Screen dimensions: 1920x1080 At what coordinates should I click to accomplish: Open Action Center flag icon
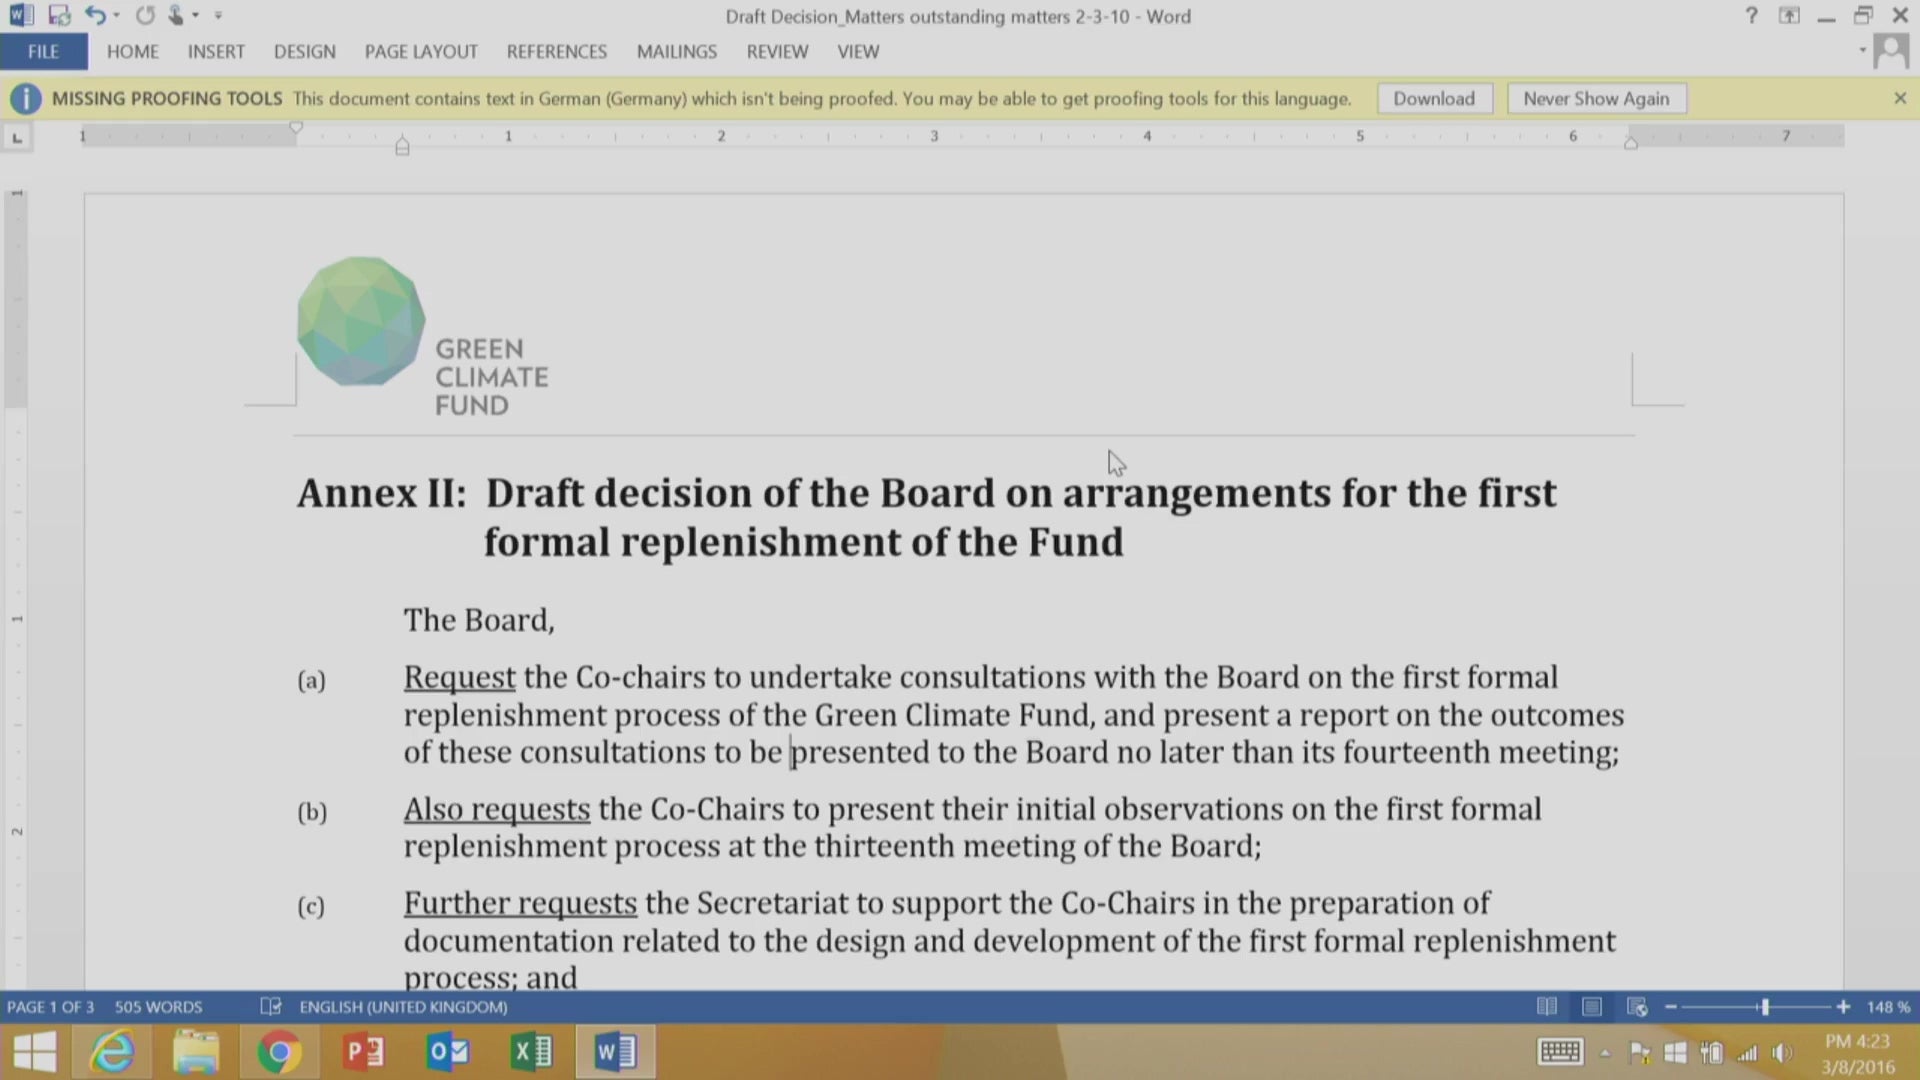click(1640, 1053)
